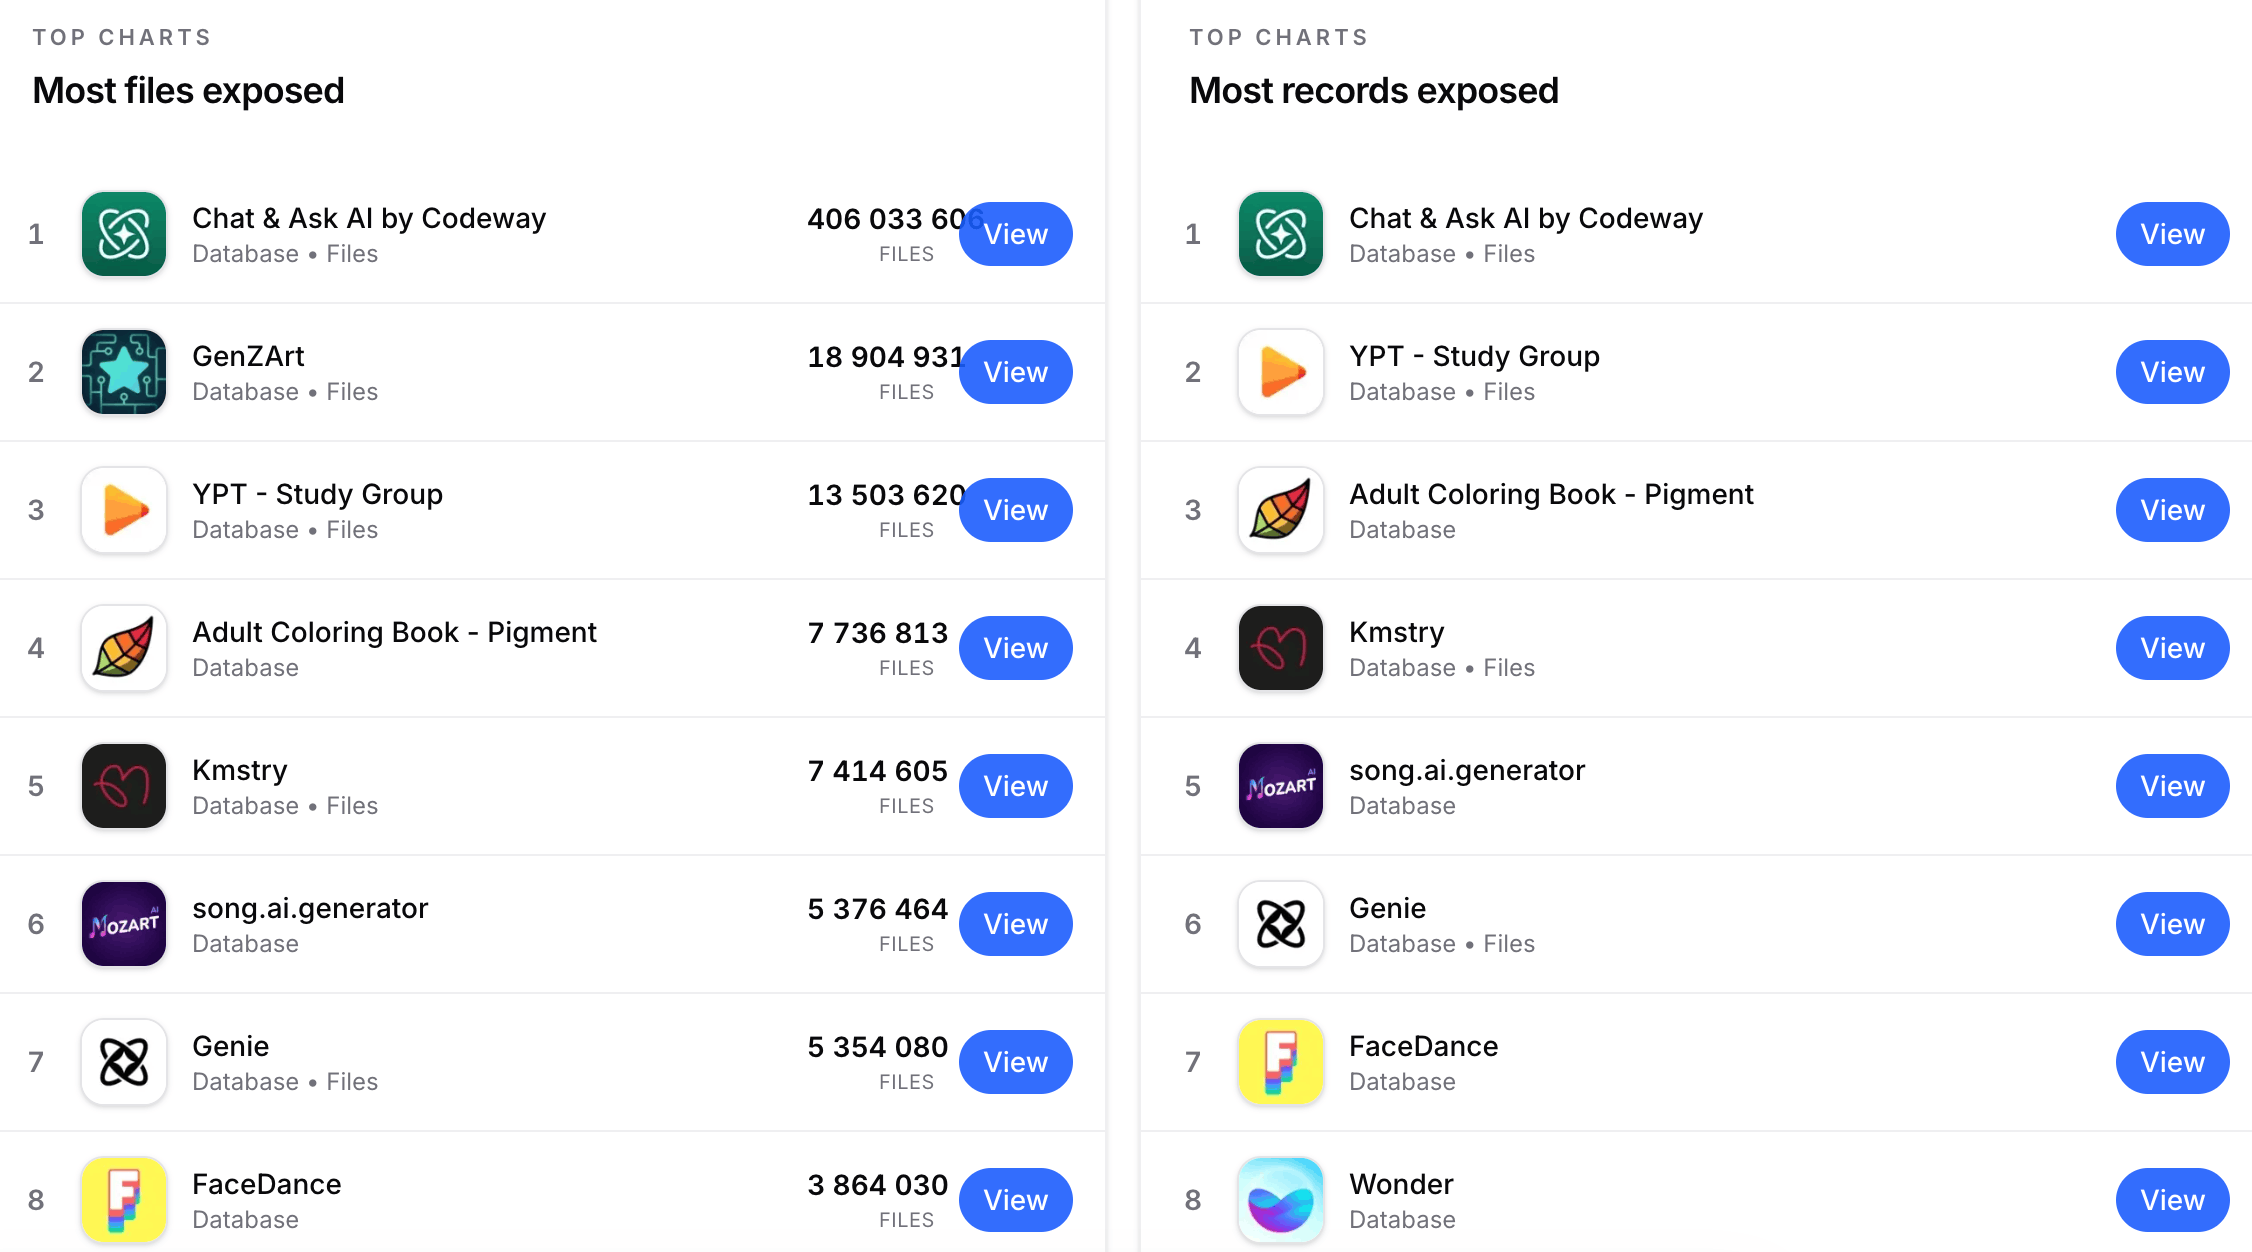Click the Most records exposed heading
The width and height of the screenshot is (2252, 1252).
pyautogui.click(x=1374, y=90)
